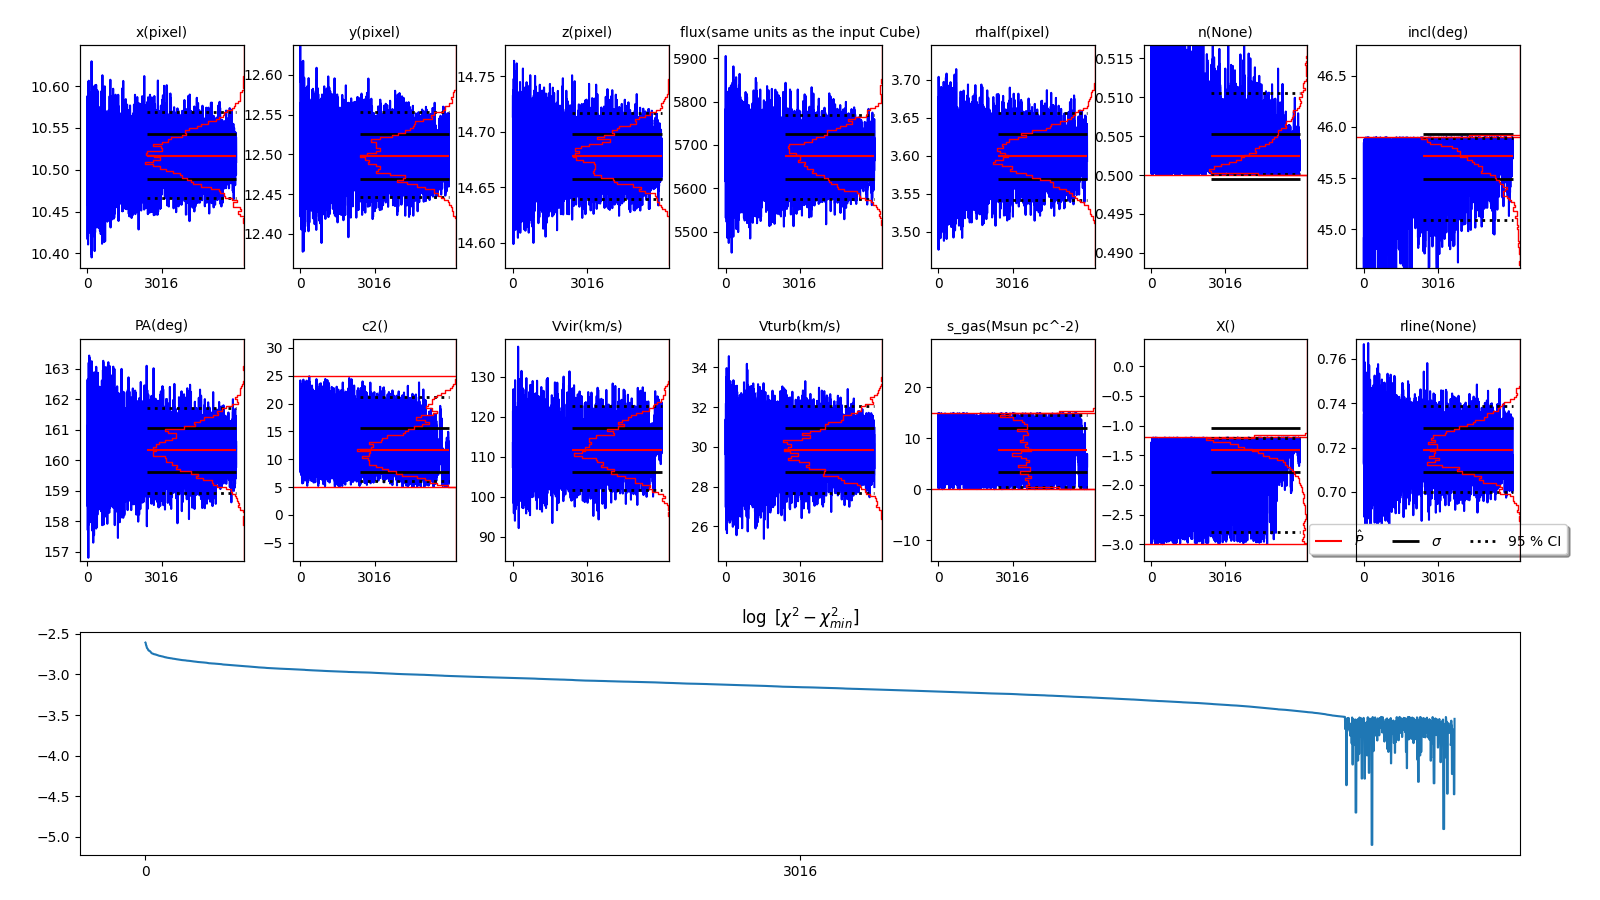Click the x(pixel) subplot title

pyautogui.click(x=161, y=32)
